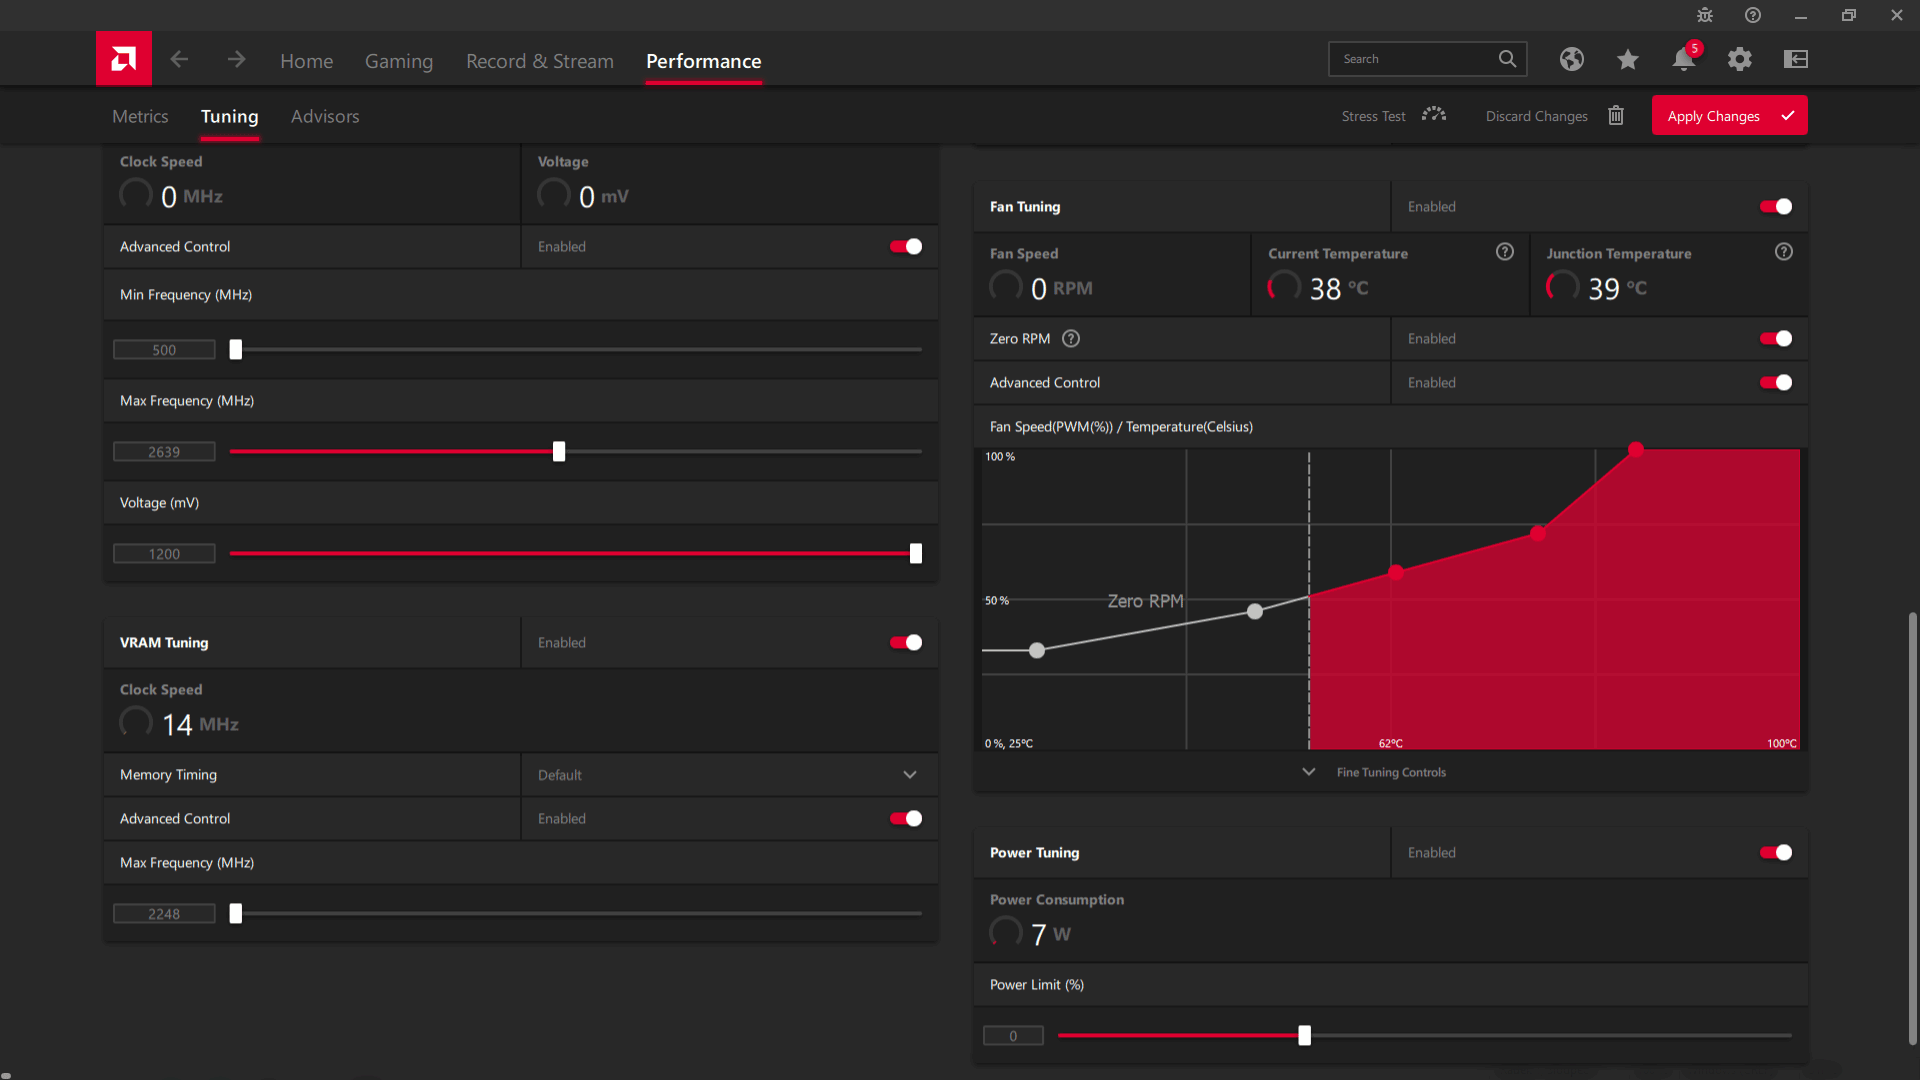The height and width of the screenshot is (1080, 1920).
Task: Switch to the Metrics tab
Action: click(x=141, y=116)
